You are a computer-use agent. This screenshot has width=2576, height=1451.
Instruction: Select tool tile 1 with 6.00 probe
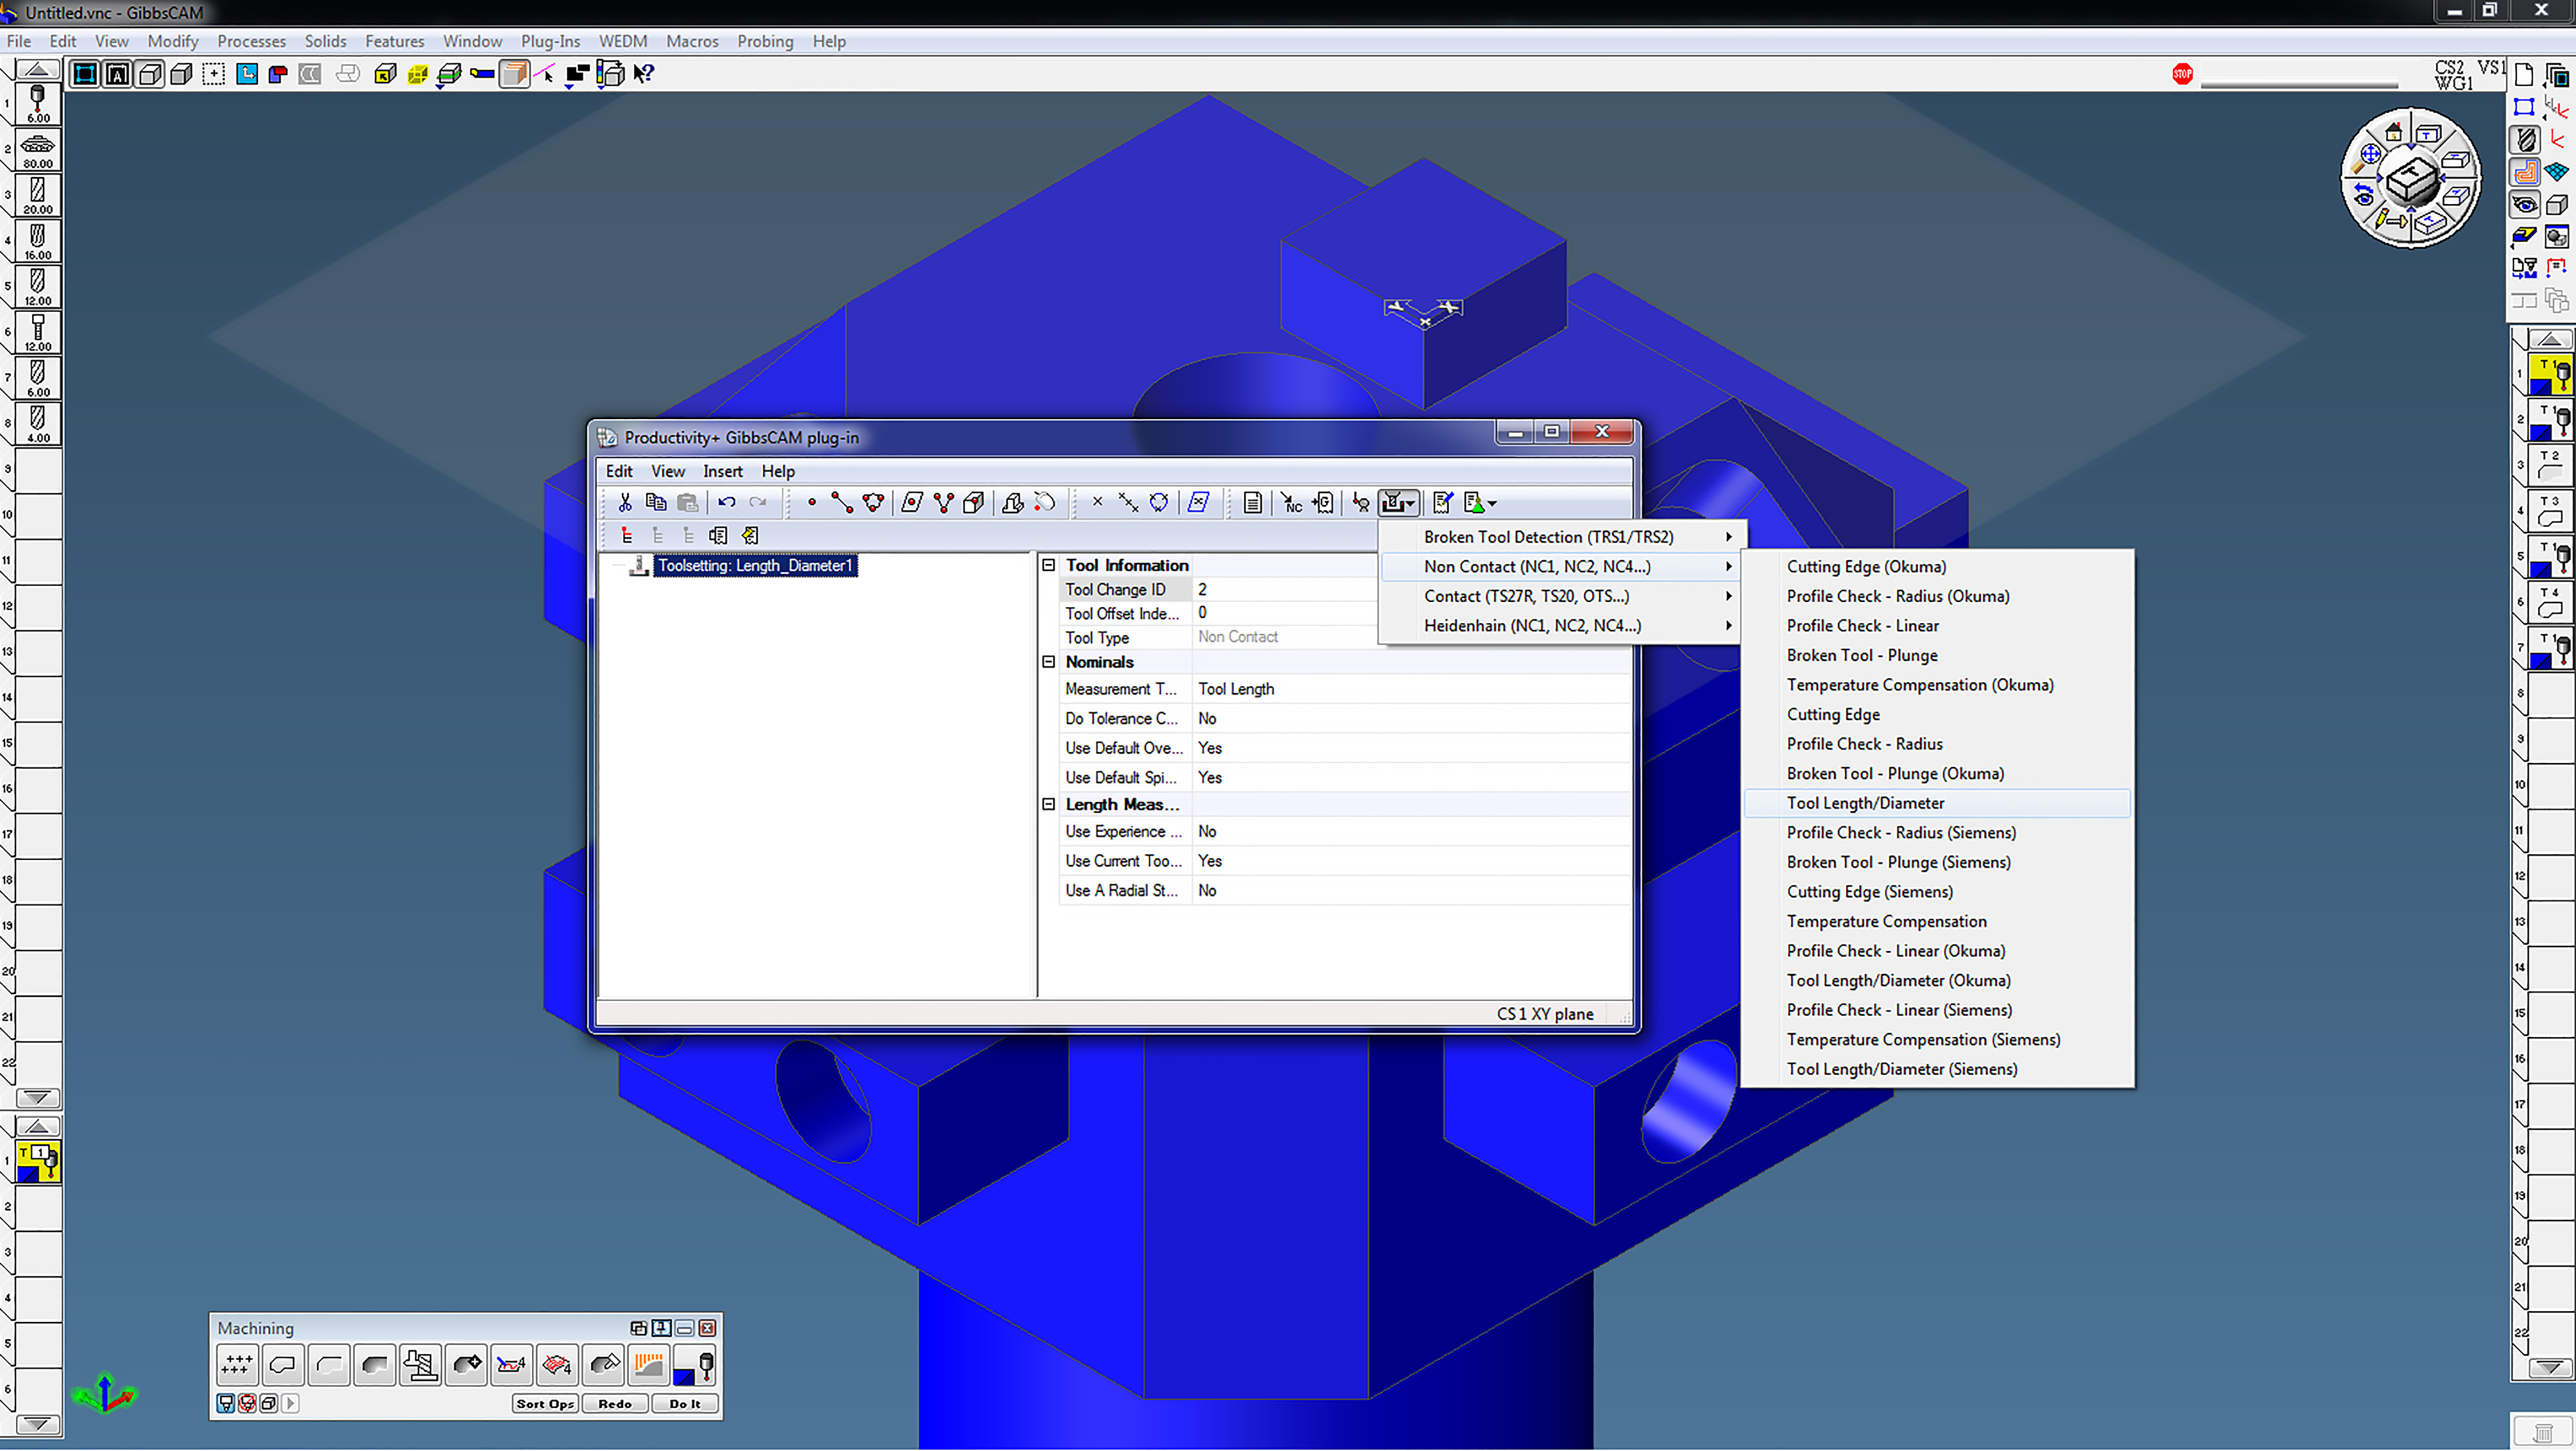point(38,104)
